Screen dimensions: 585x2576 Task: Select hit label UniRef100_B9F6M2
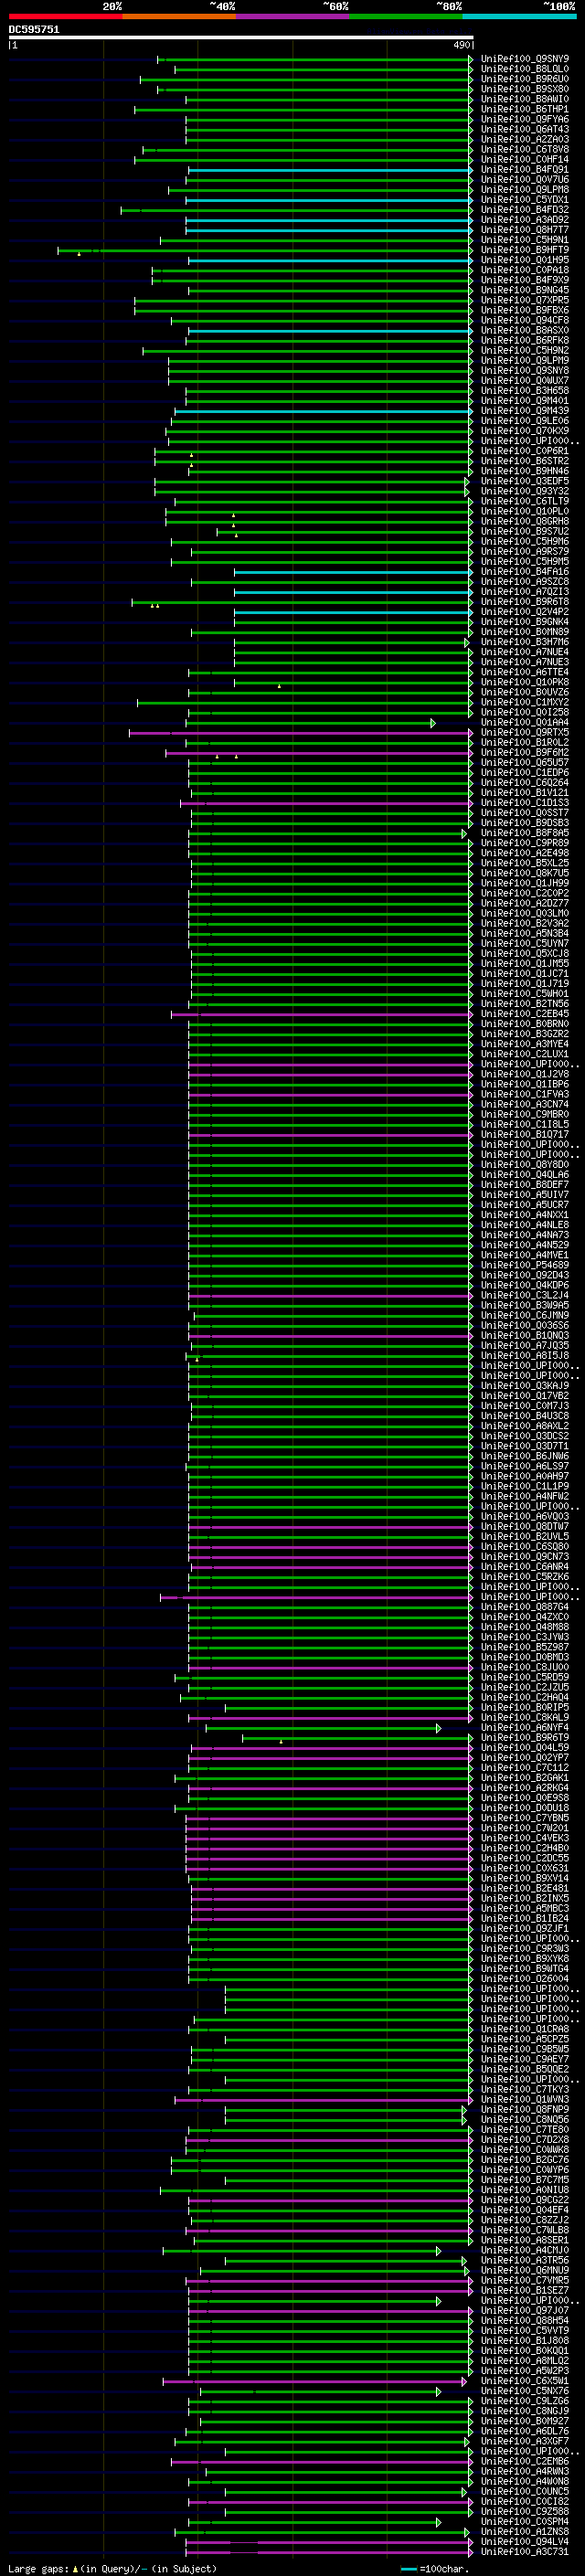coord(525,752)
